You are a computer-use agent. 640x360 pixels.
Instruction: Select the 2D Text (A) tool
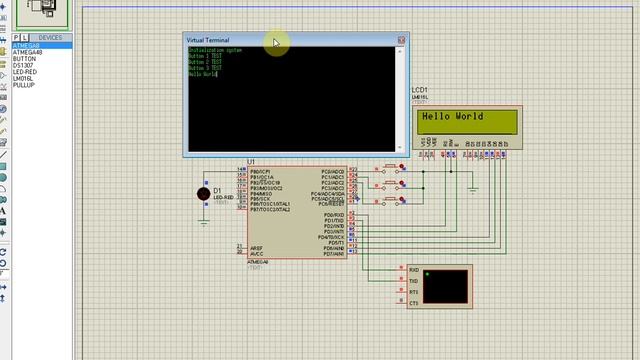click(2, 211)
